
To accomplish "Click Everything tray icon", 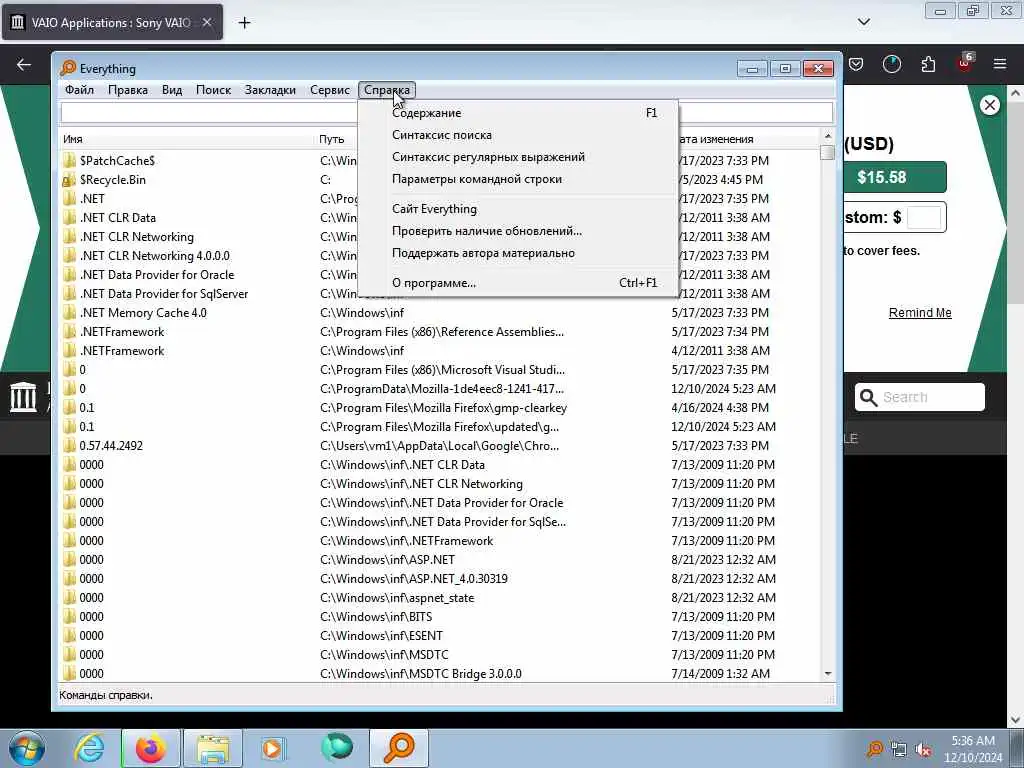I will [875, 748].
